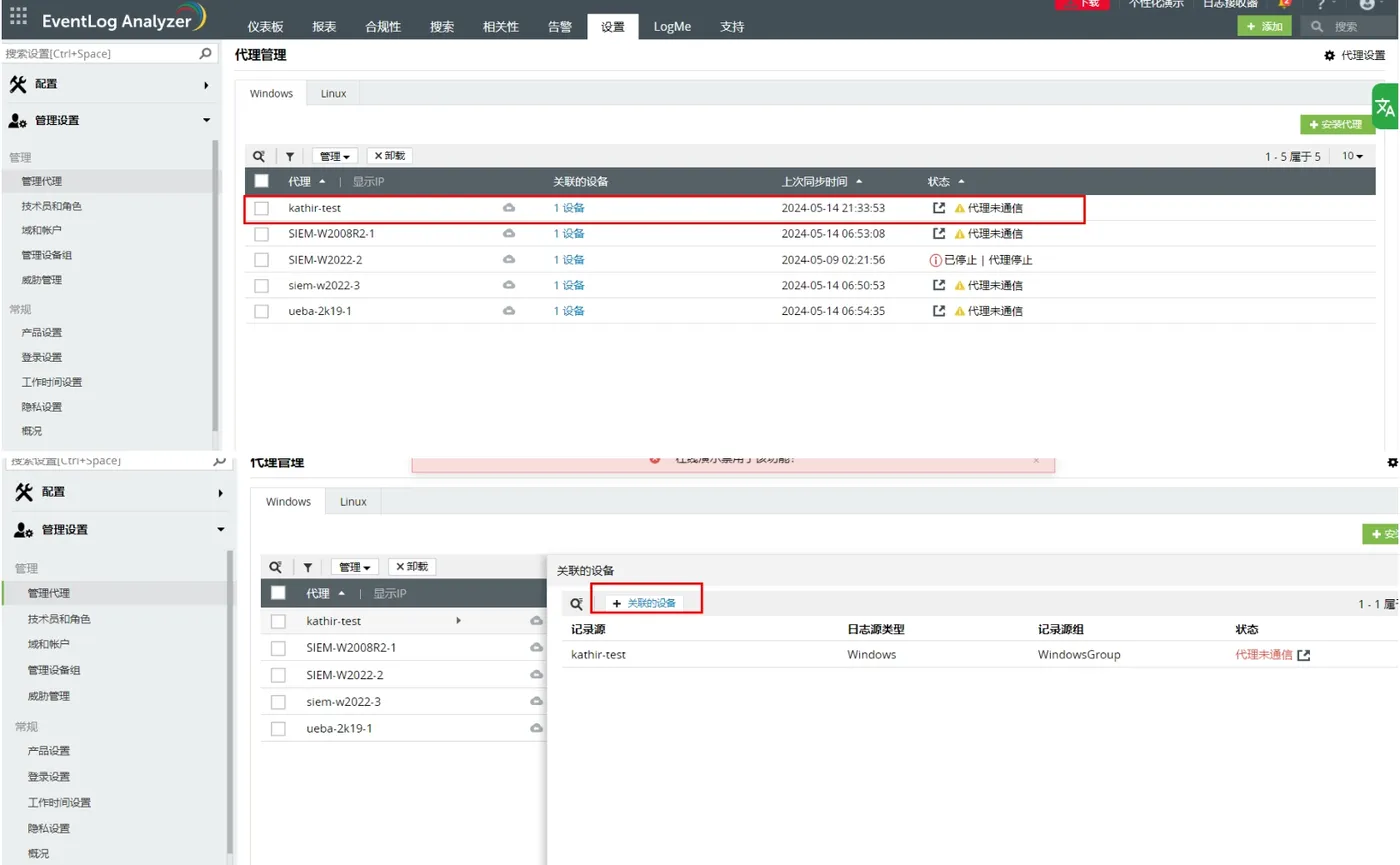Viewport: 1400px width, 865px height.
Task: Open the 仪表板 tab
Action: [266, 27]
